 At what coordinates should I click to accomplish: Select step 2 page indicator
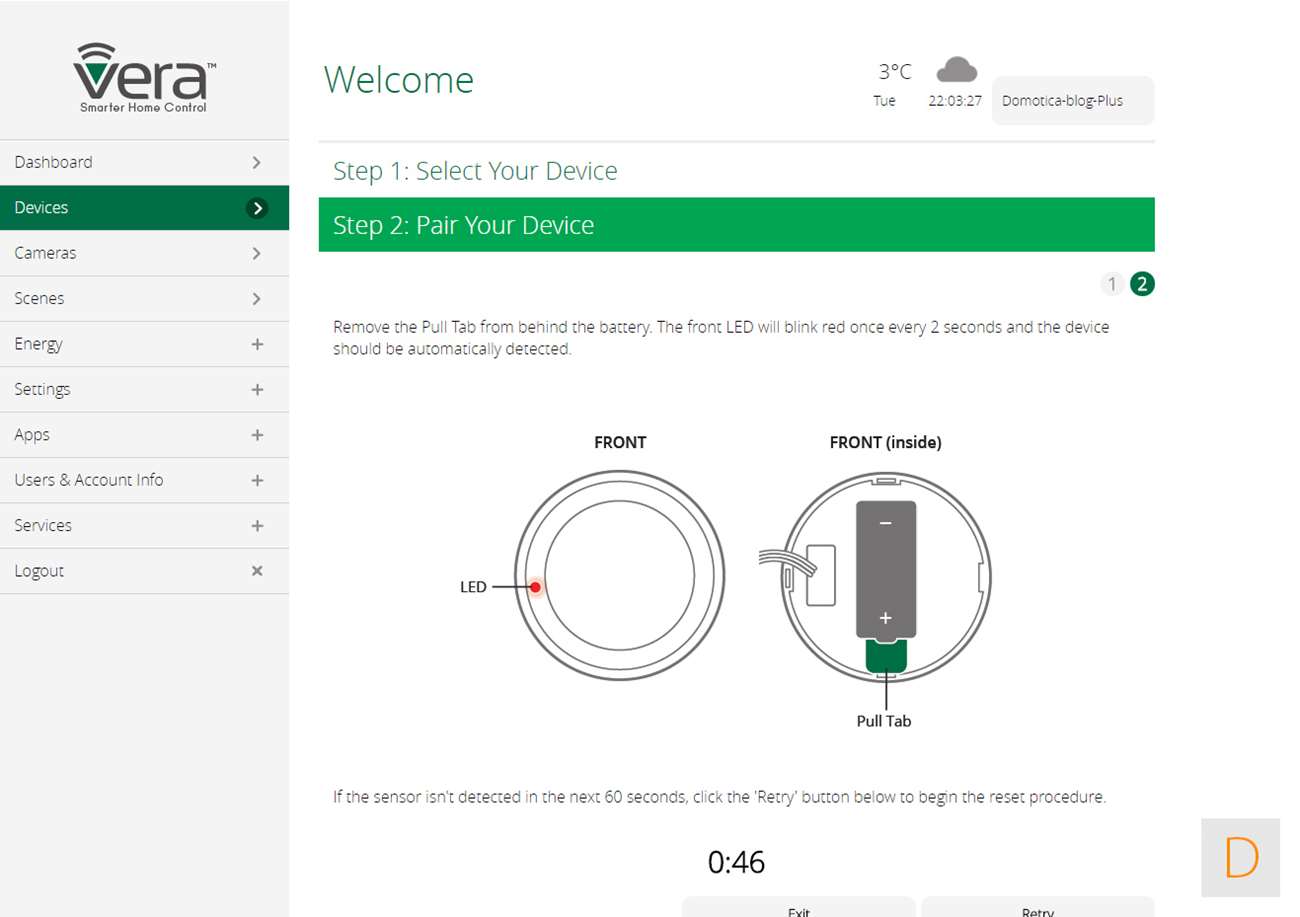(x=1142, y=284)
